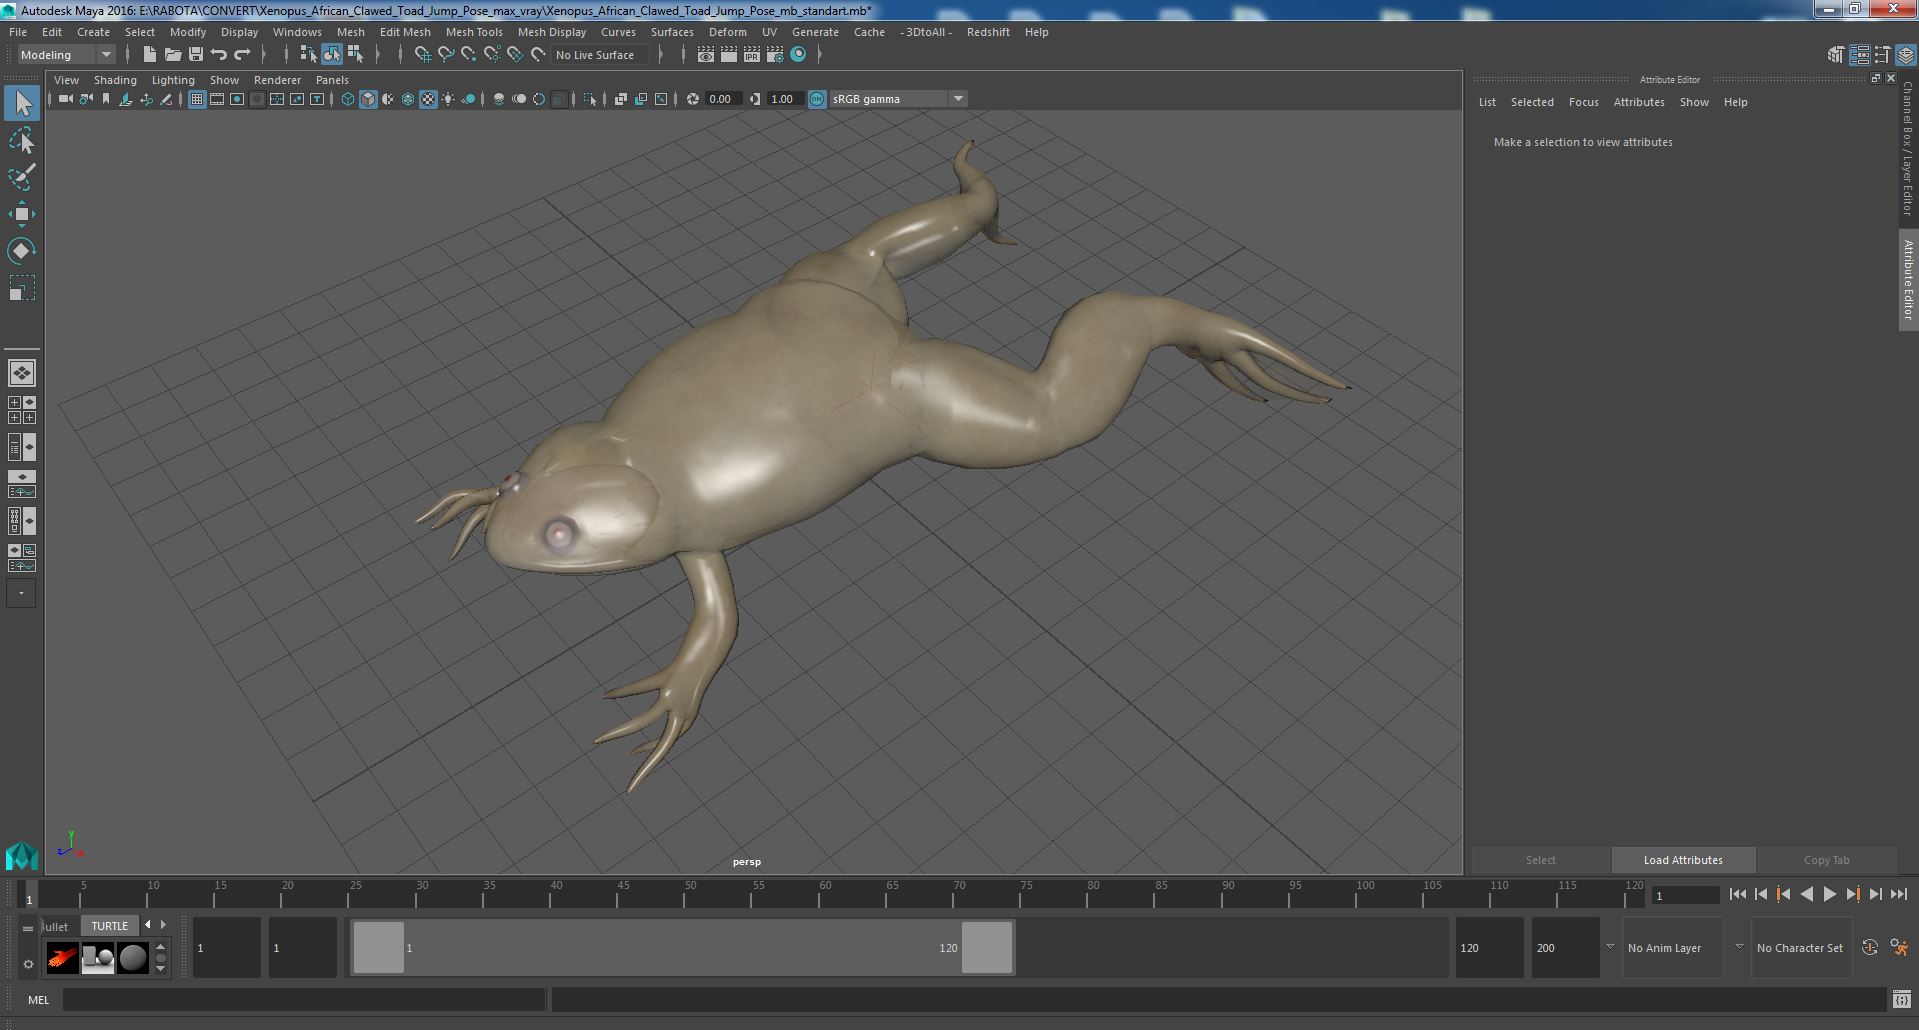The image size is (1919, 1030).
Task: Select the arrow Select tool in toolbox
Action: coord(22,103)
